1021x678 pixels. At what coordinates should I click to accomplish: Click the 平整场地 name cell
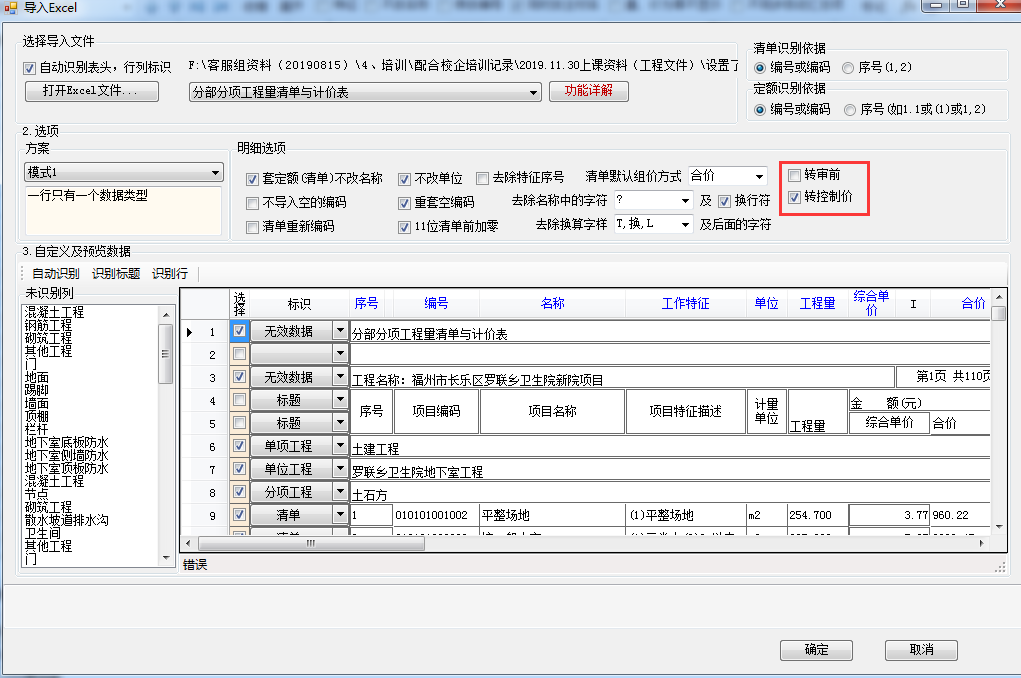[x=552, y=515]
